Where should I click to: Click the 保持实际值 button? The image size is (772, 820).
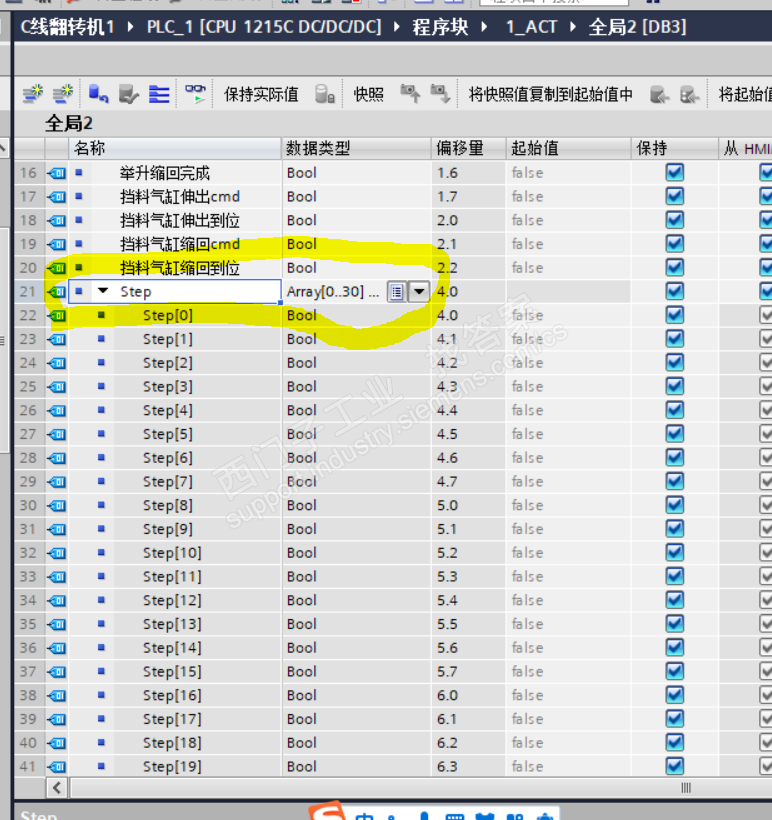[261, 95]
